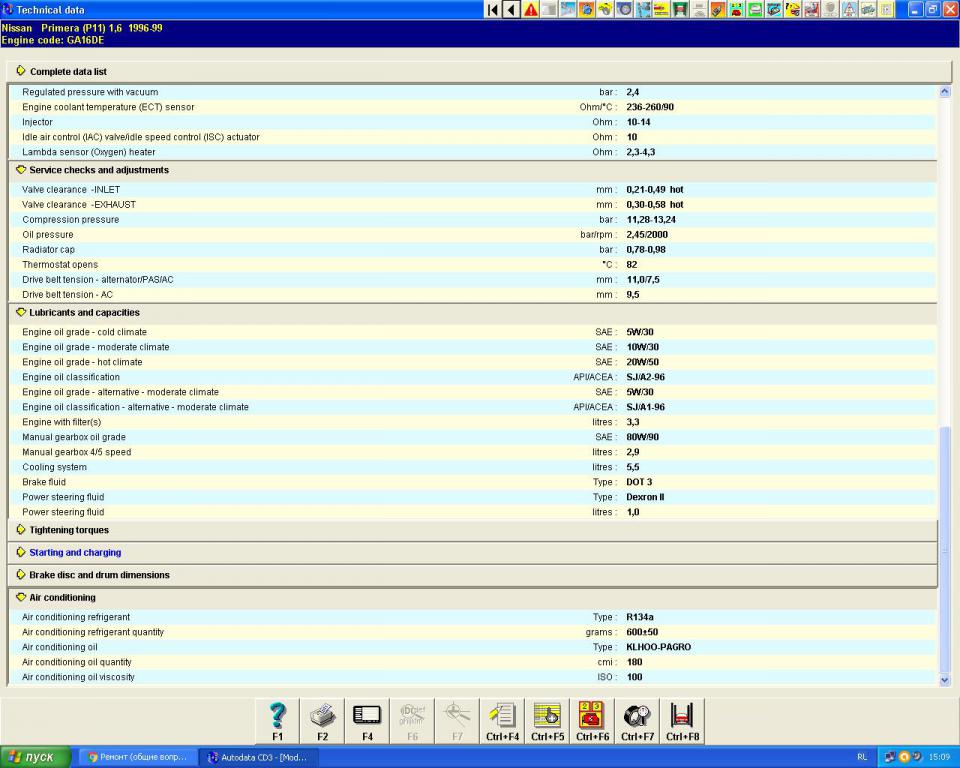
Task: Click the Injector resistance row
Action: 473,122
